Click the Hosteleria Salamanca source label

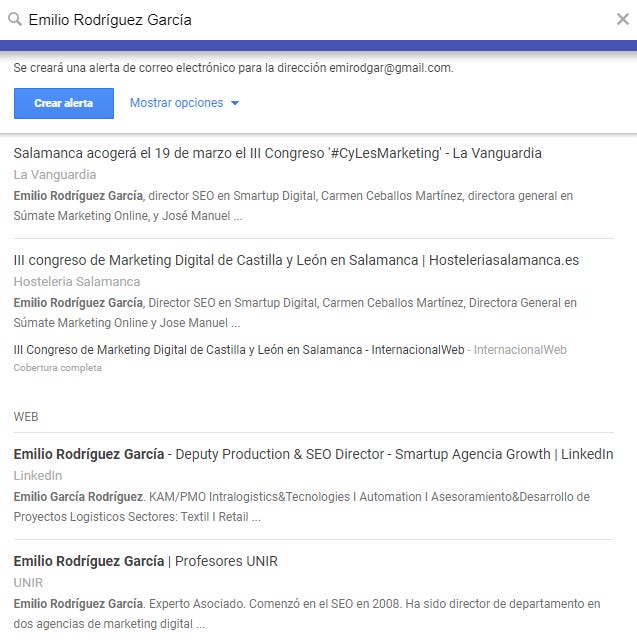pos(77,282)
